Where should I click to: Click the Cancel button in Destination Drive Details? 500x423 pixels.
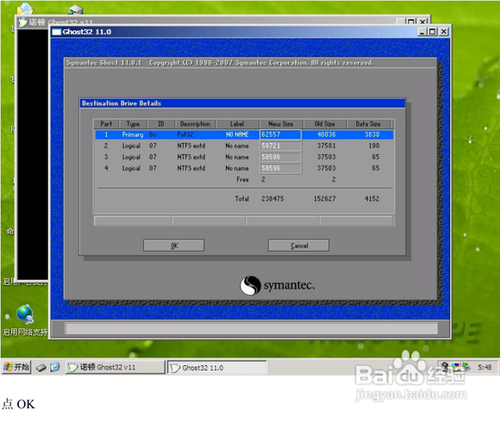(299, 245)
